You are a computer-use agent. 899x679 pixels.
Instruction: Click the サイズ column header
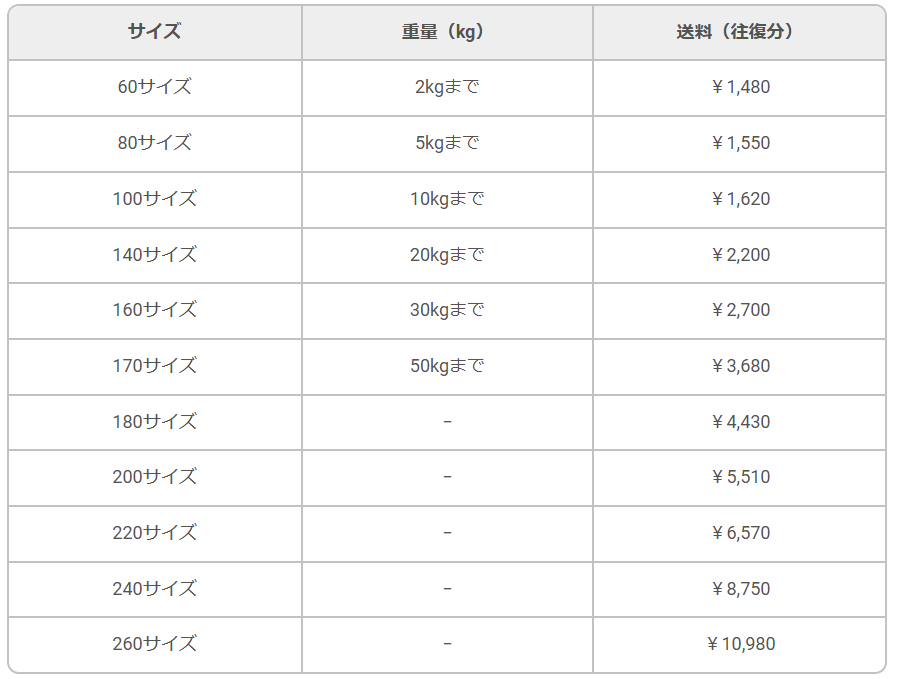[x=154, y=32]
